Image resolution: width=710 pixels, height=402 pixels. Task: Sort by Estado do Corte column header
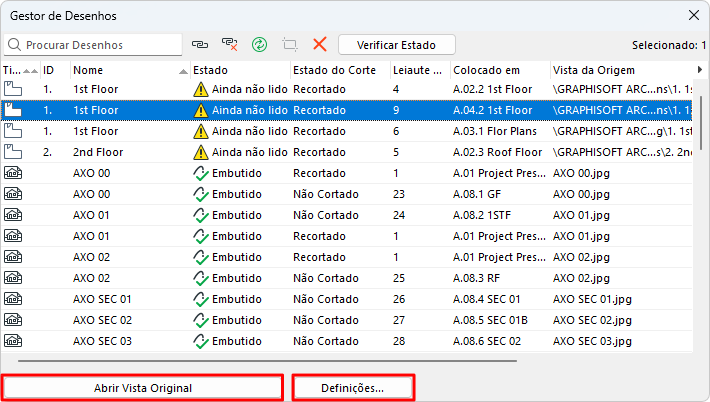[x=340, y=70]
